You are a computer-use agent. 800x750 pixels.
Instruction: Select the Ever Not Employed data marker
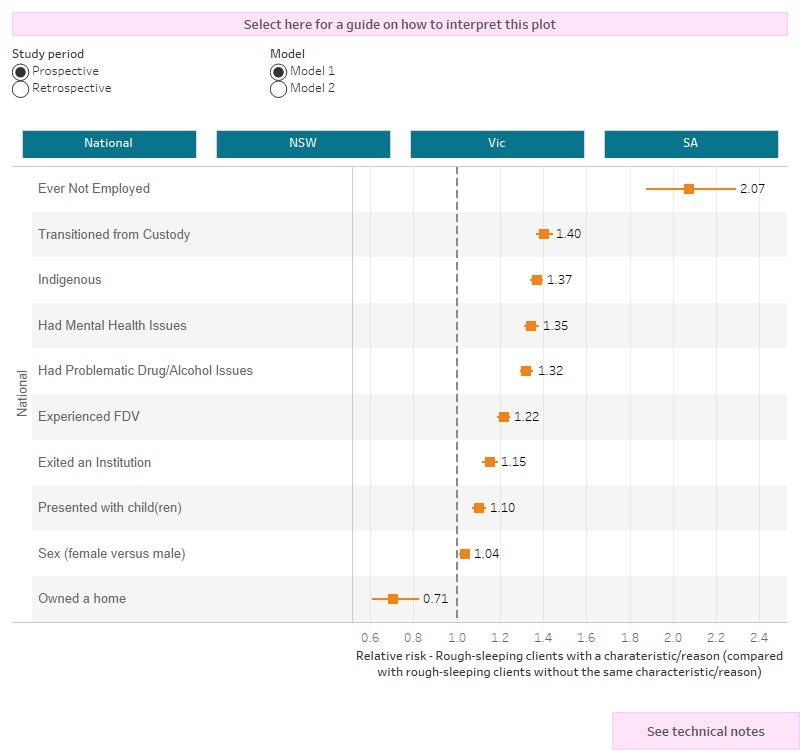(x=688, y=188)
